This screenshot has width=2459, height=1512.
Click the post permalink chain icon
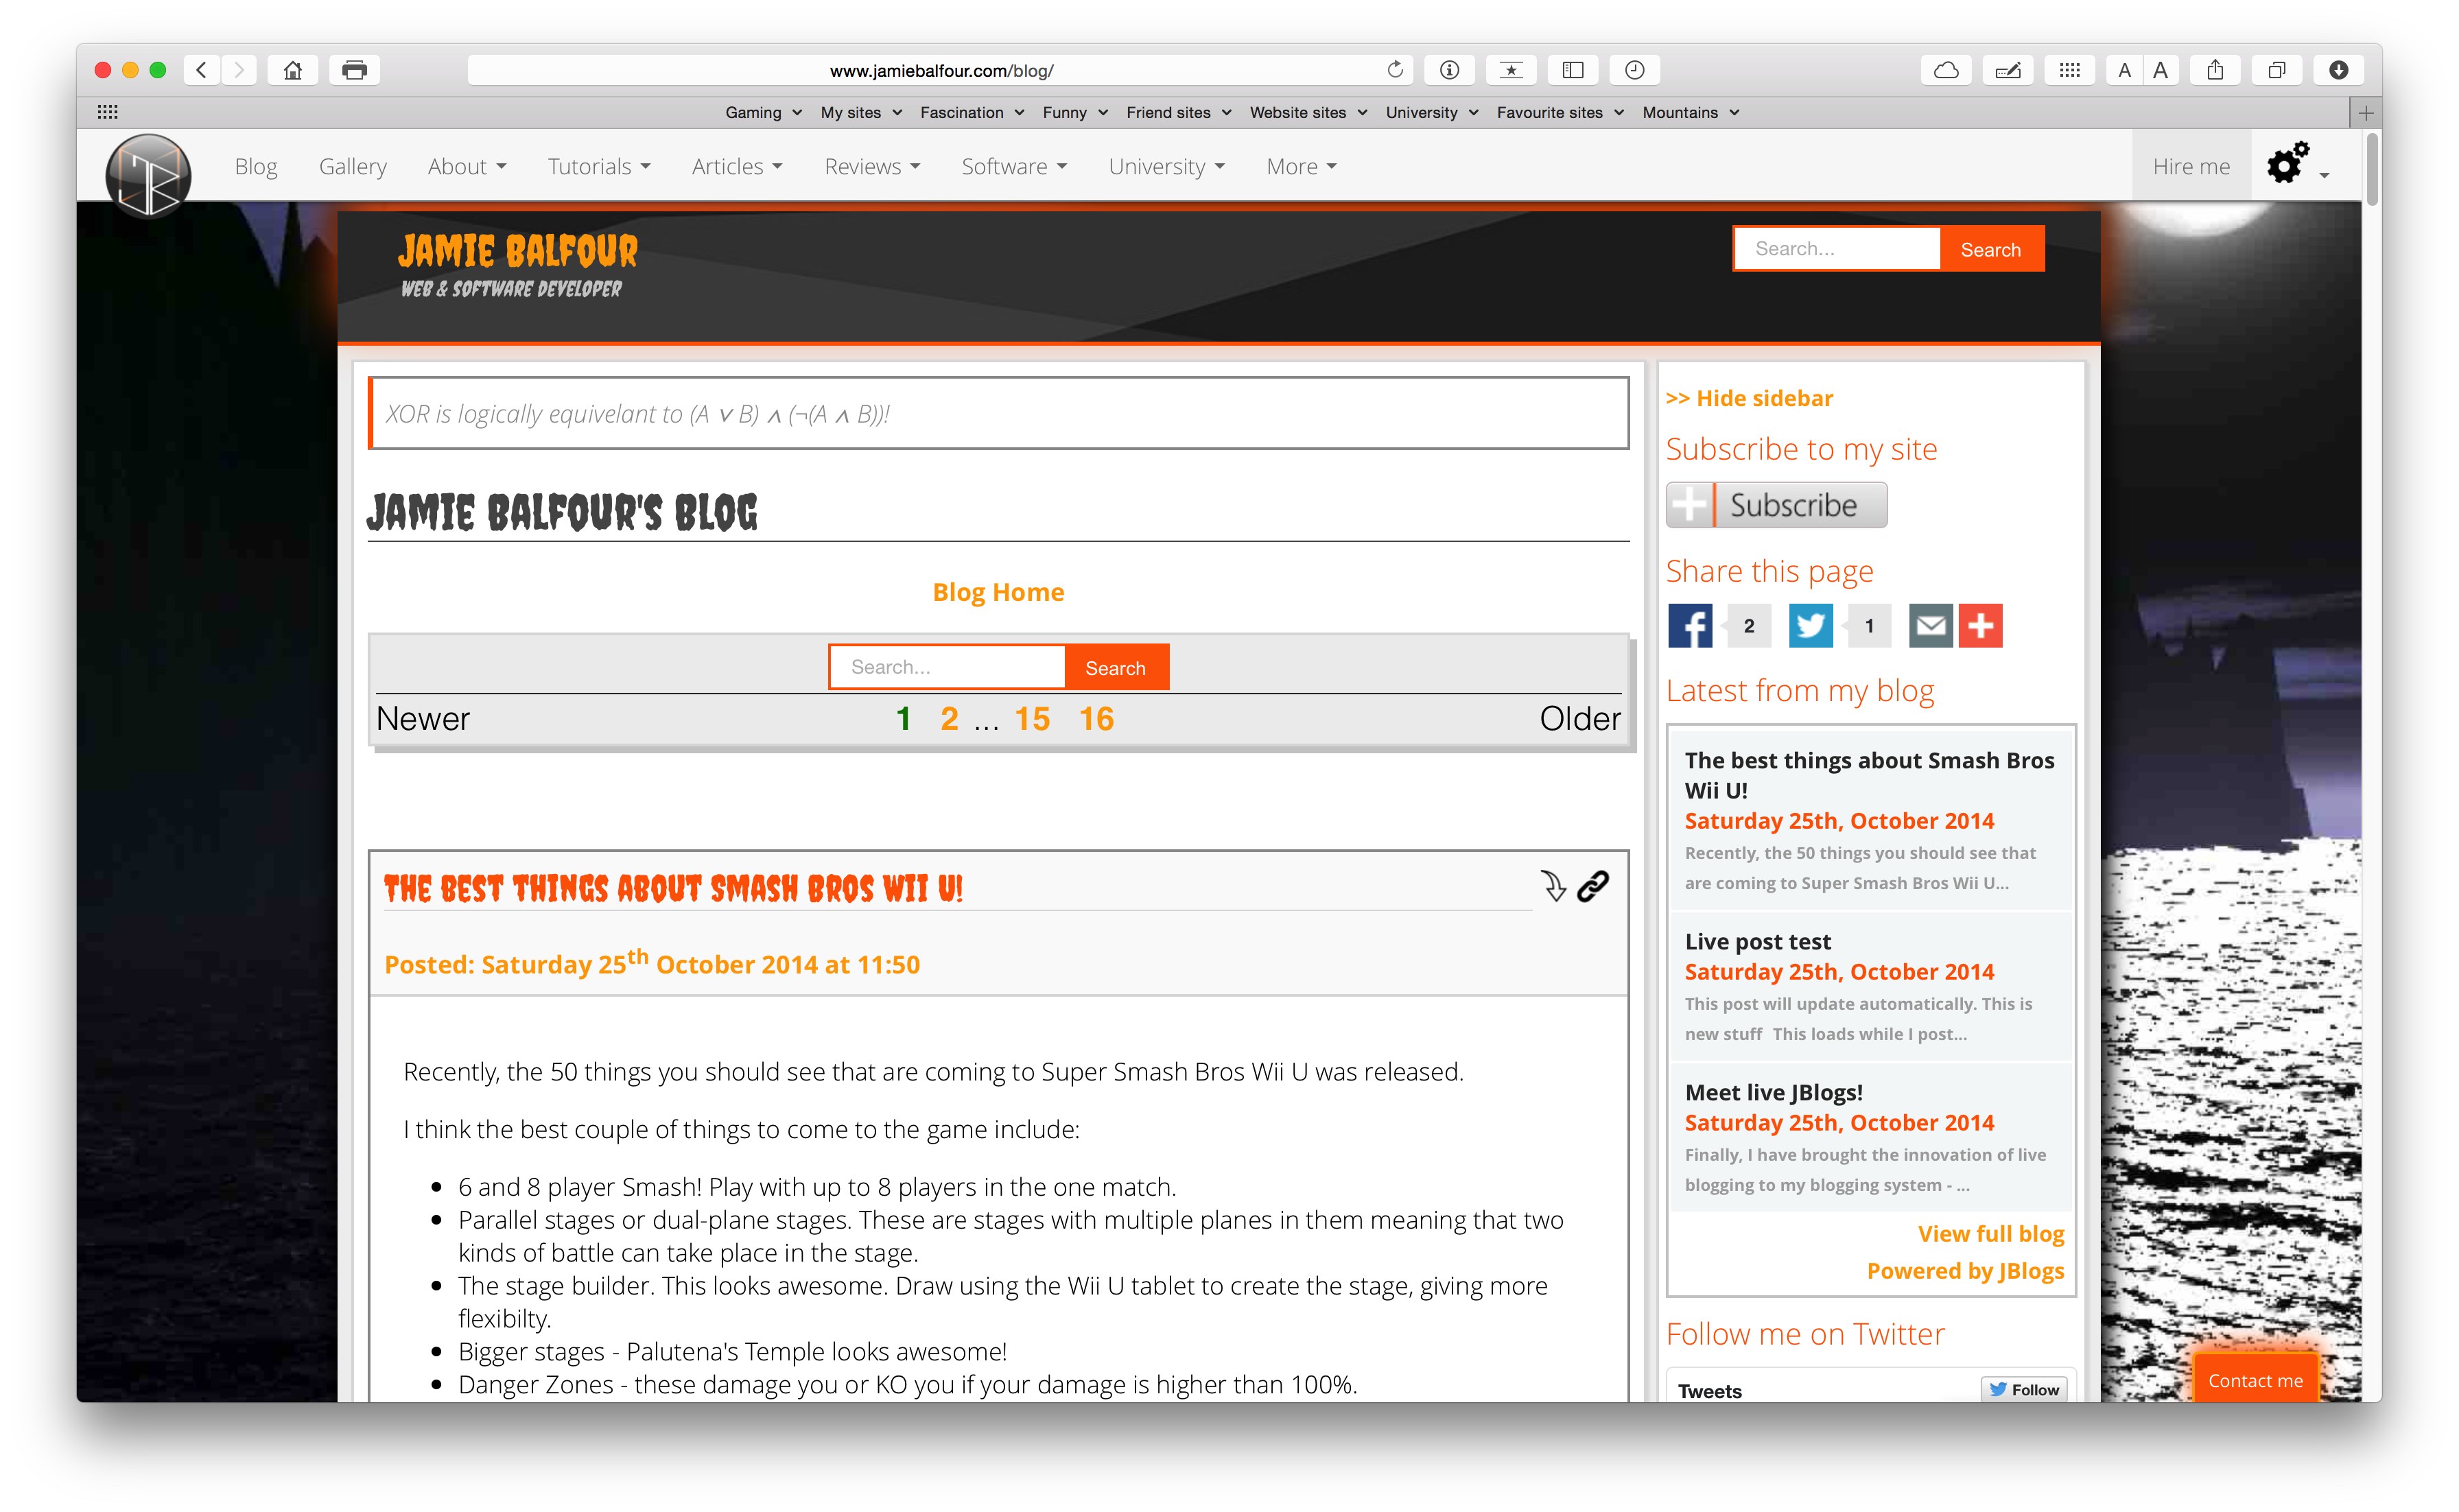tap(1593, 886)
